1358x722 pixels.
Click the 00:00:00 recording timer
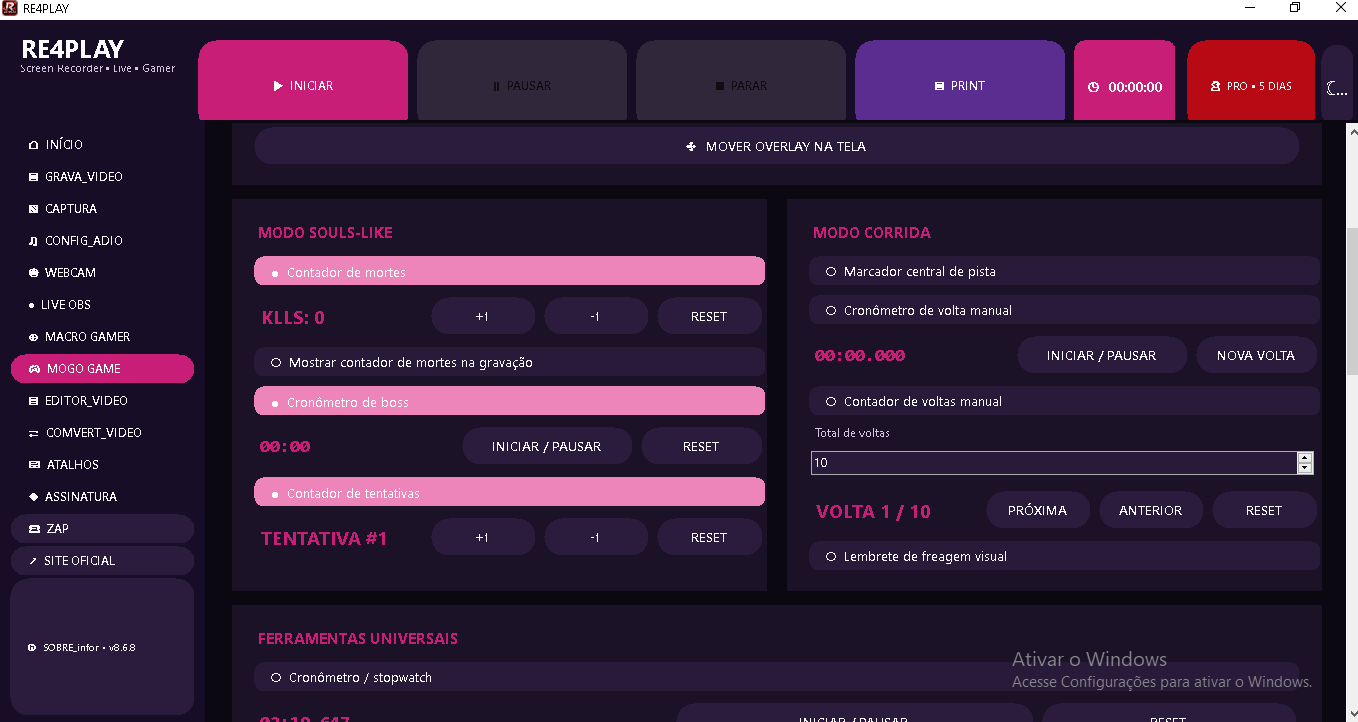(1125, 81)
